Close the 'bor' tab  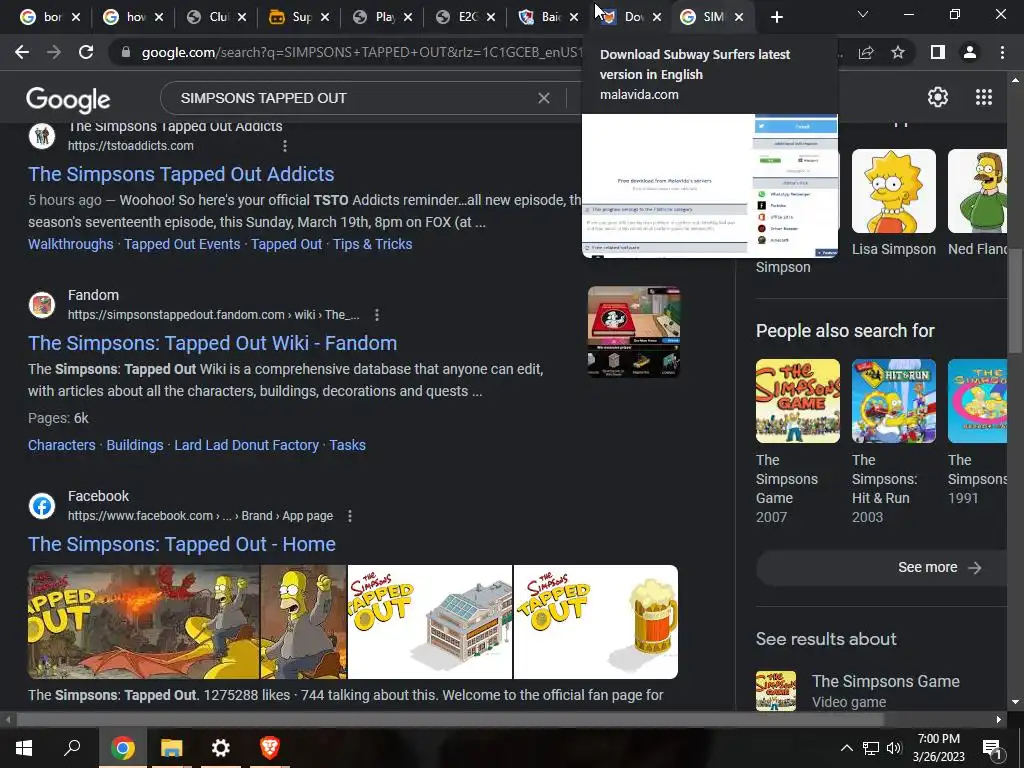click(76, 17)
